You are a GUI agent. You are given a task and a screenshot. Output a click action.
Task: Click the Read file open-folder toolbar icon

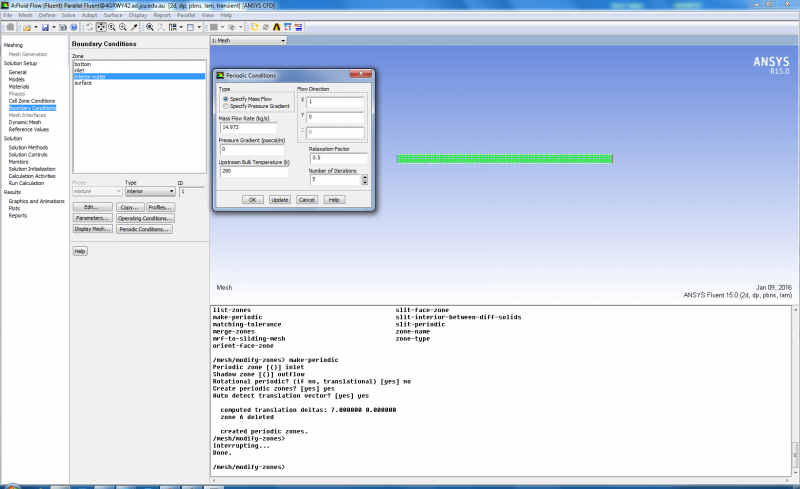click(x=27, y=28)
